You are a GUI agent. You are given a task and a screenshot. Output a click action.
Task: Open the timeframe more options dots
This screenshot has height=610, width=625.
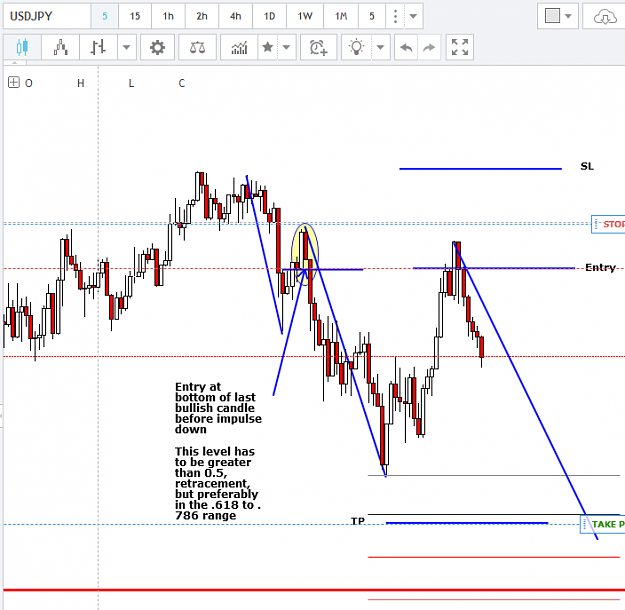click(395, 16)
